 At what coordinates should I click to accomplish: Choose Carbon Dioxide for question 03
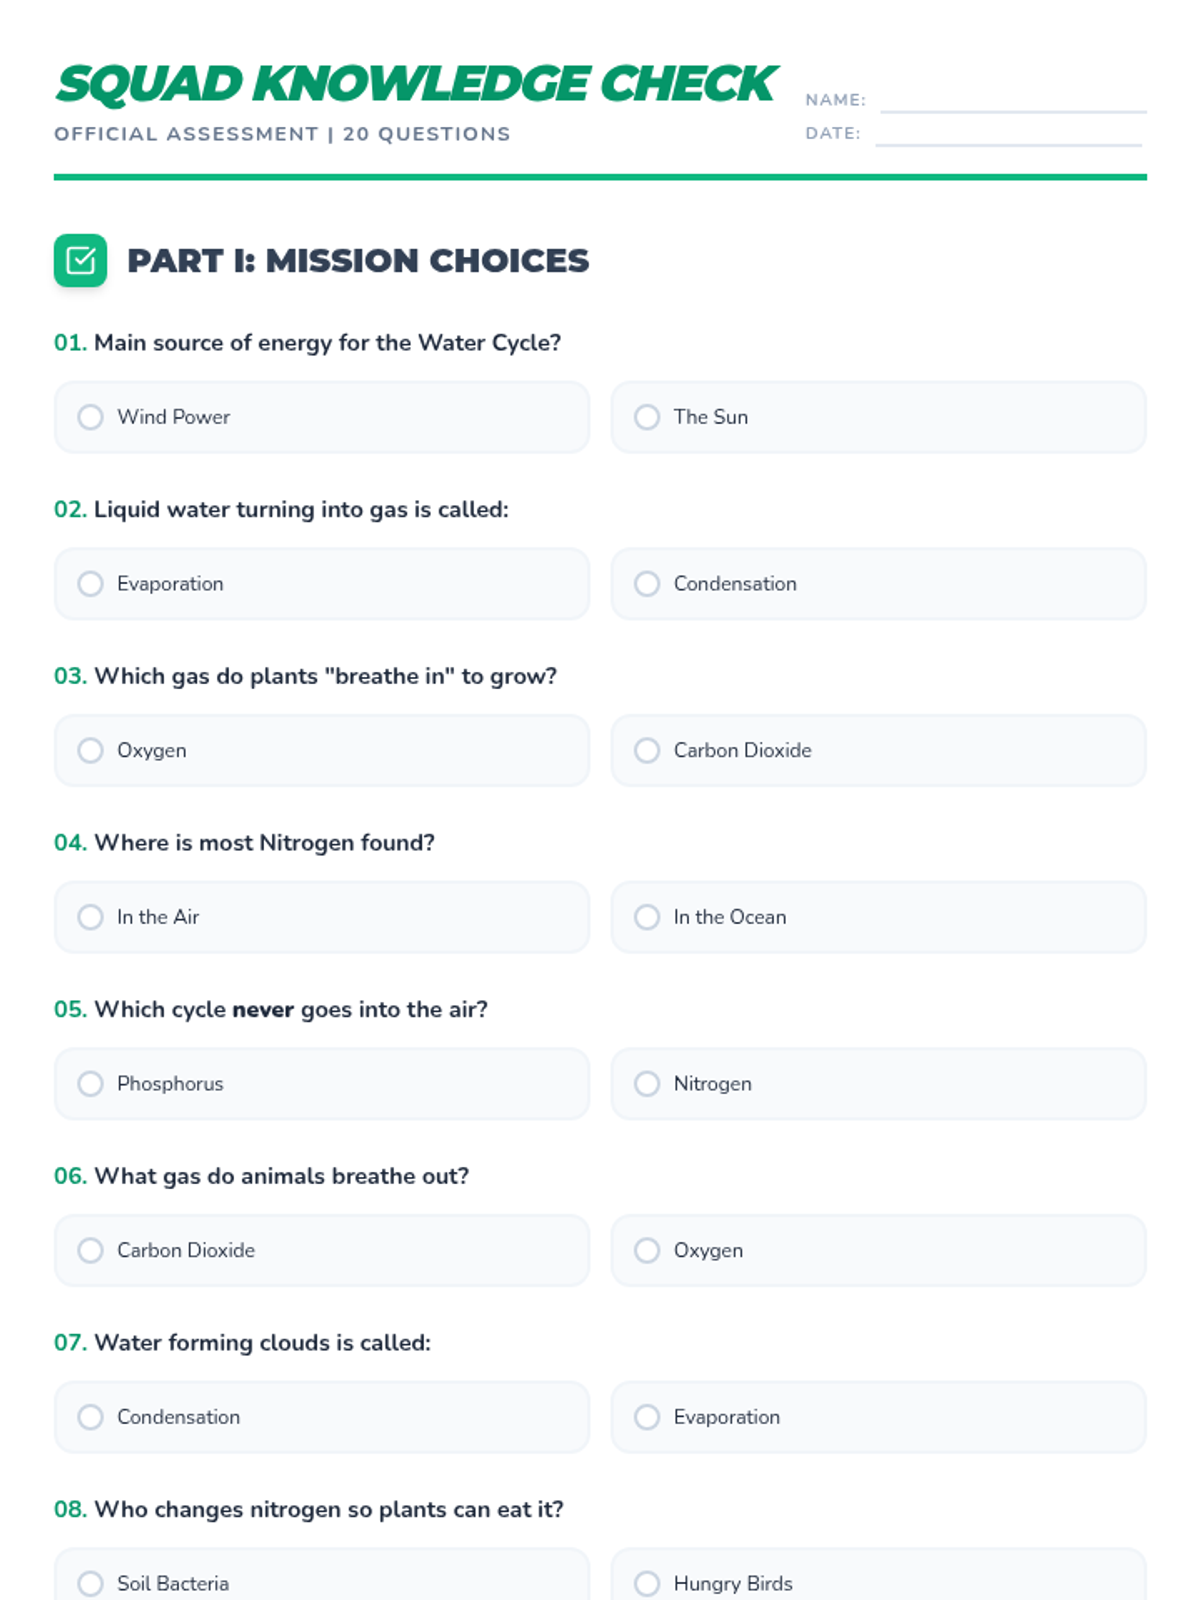(x=647, y=751)
